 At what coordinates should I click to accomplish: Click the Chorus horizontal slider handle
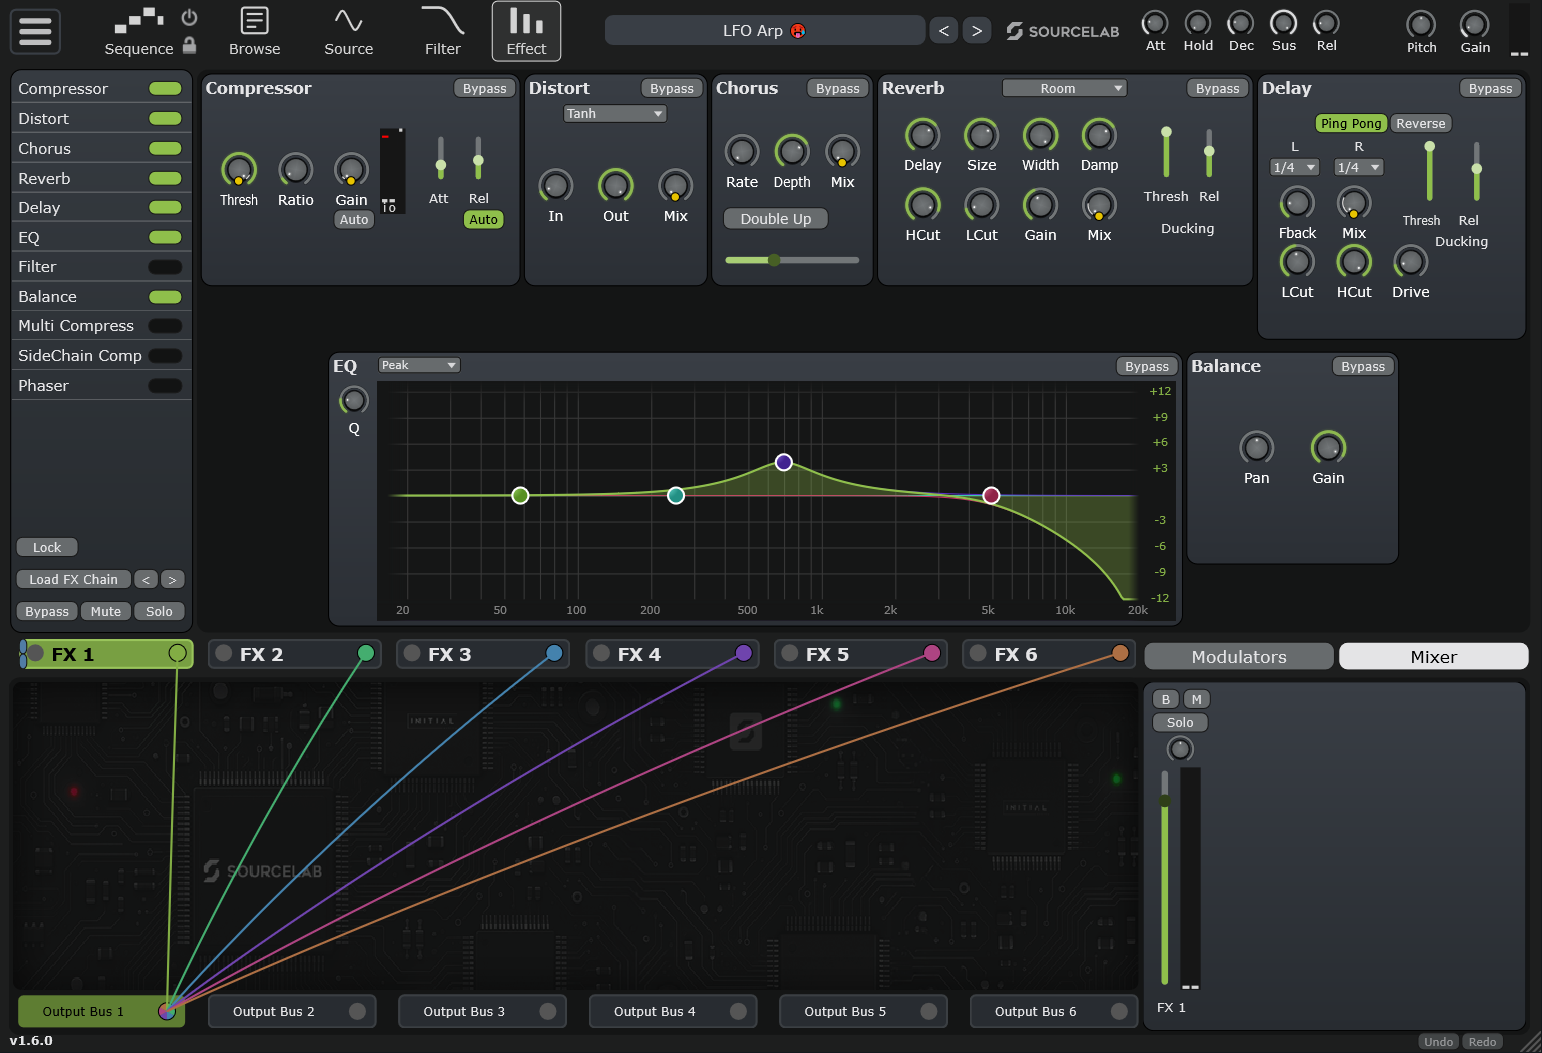[774, 260]
